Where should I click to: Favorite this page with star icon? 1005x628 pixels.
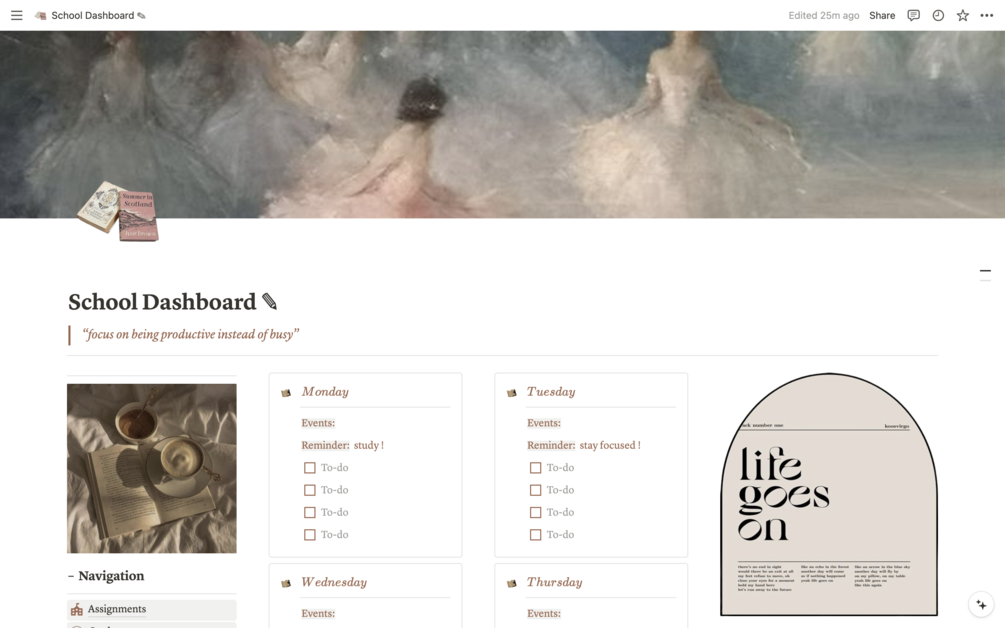(x=962, y=15)
